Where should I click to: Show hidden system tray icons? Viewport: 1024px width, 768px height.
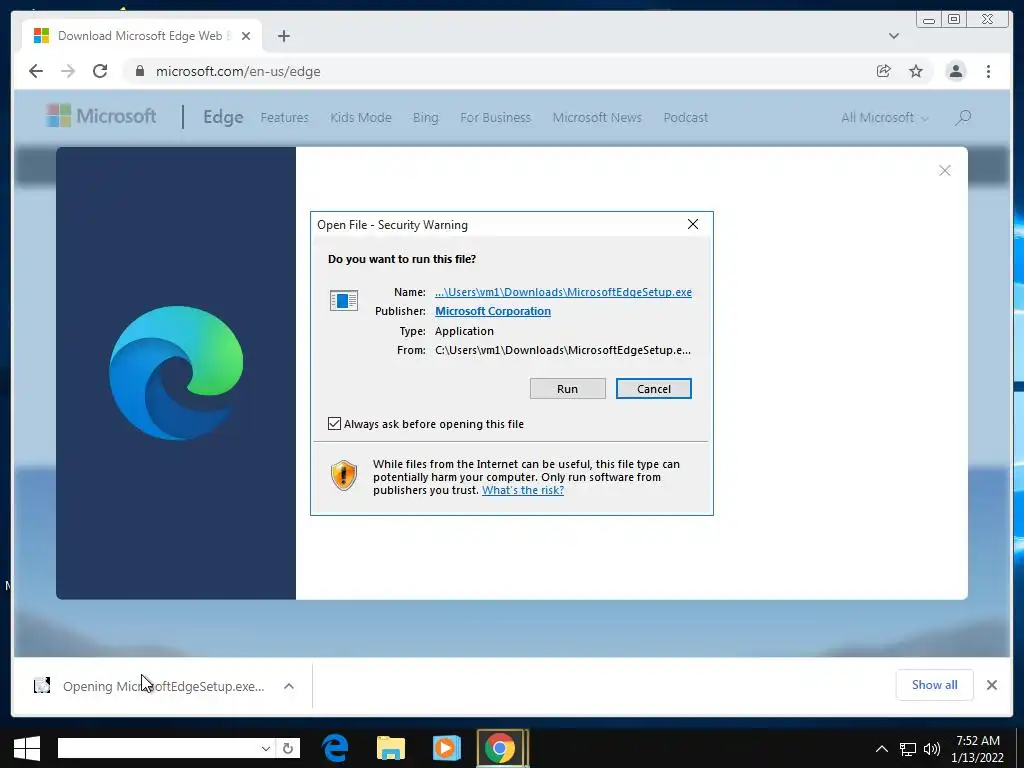pos(882,749)
